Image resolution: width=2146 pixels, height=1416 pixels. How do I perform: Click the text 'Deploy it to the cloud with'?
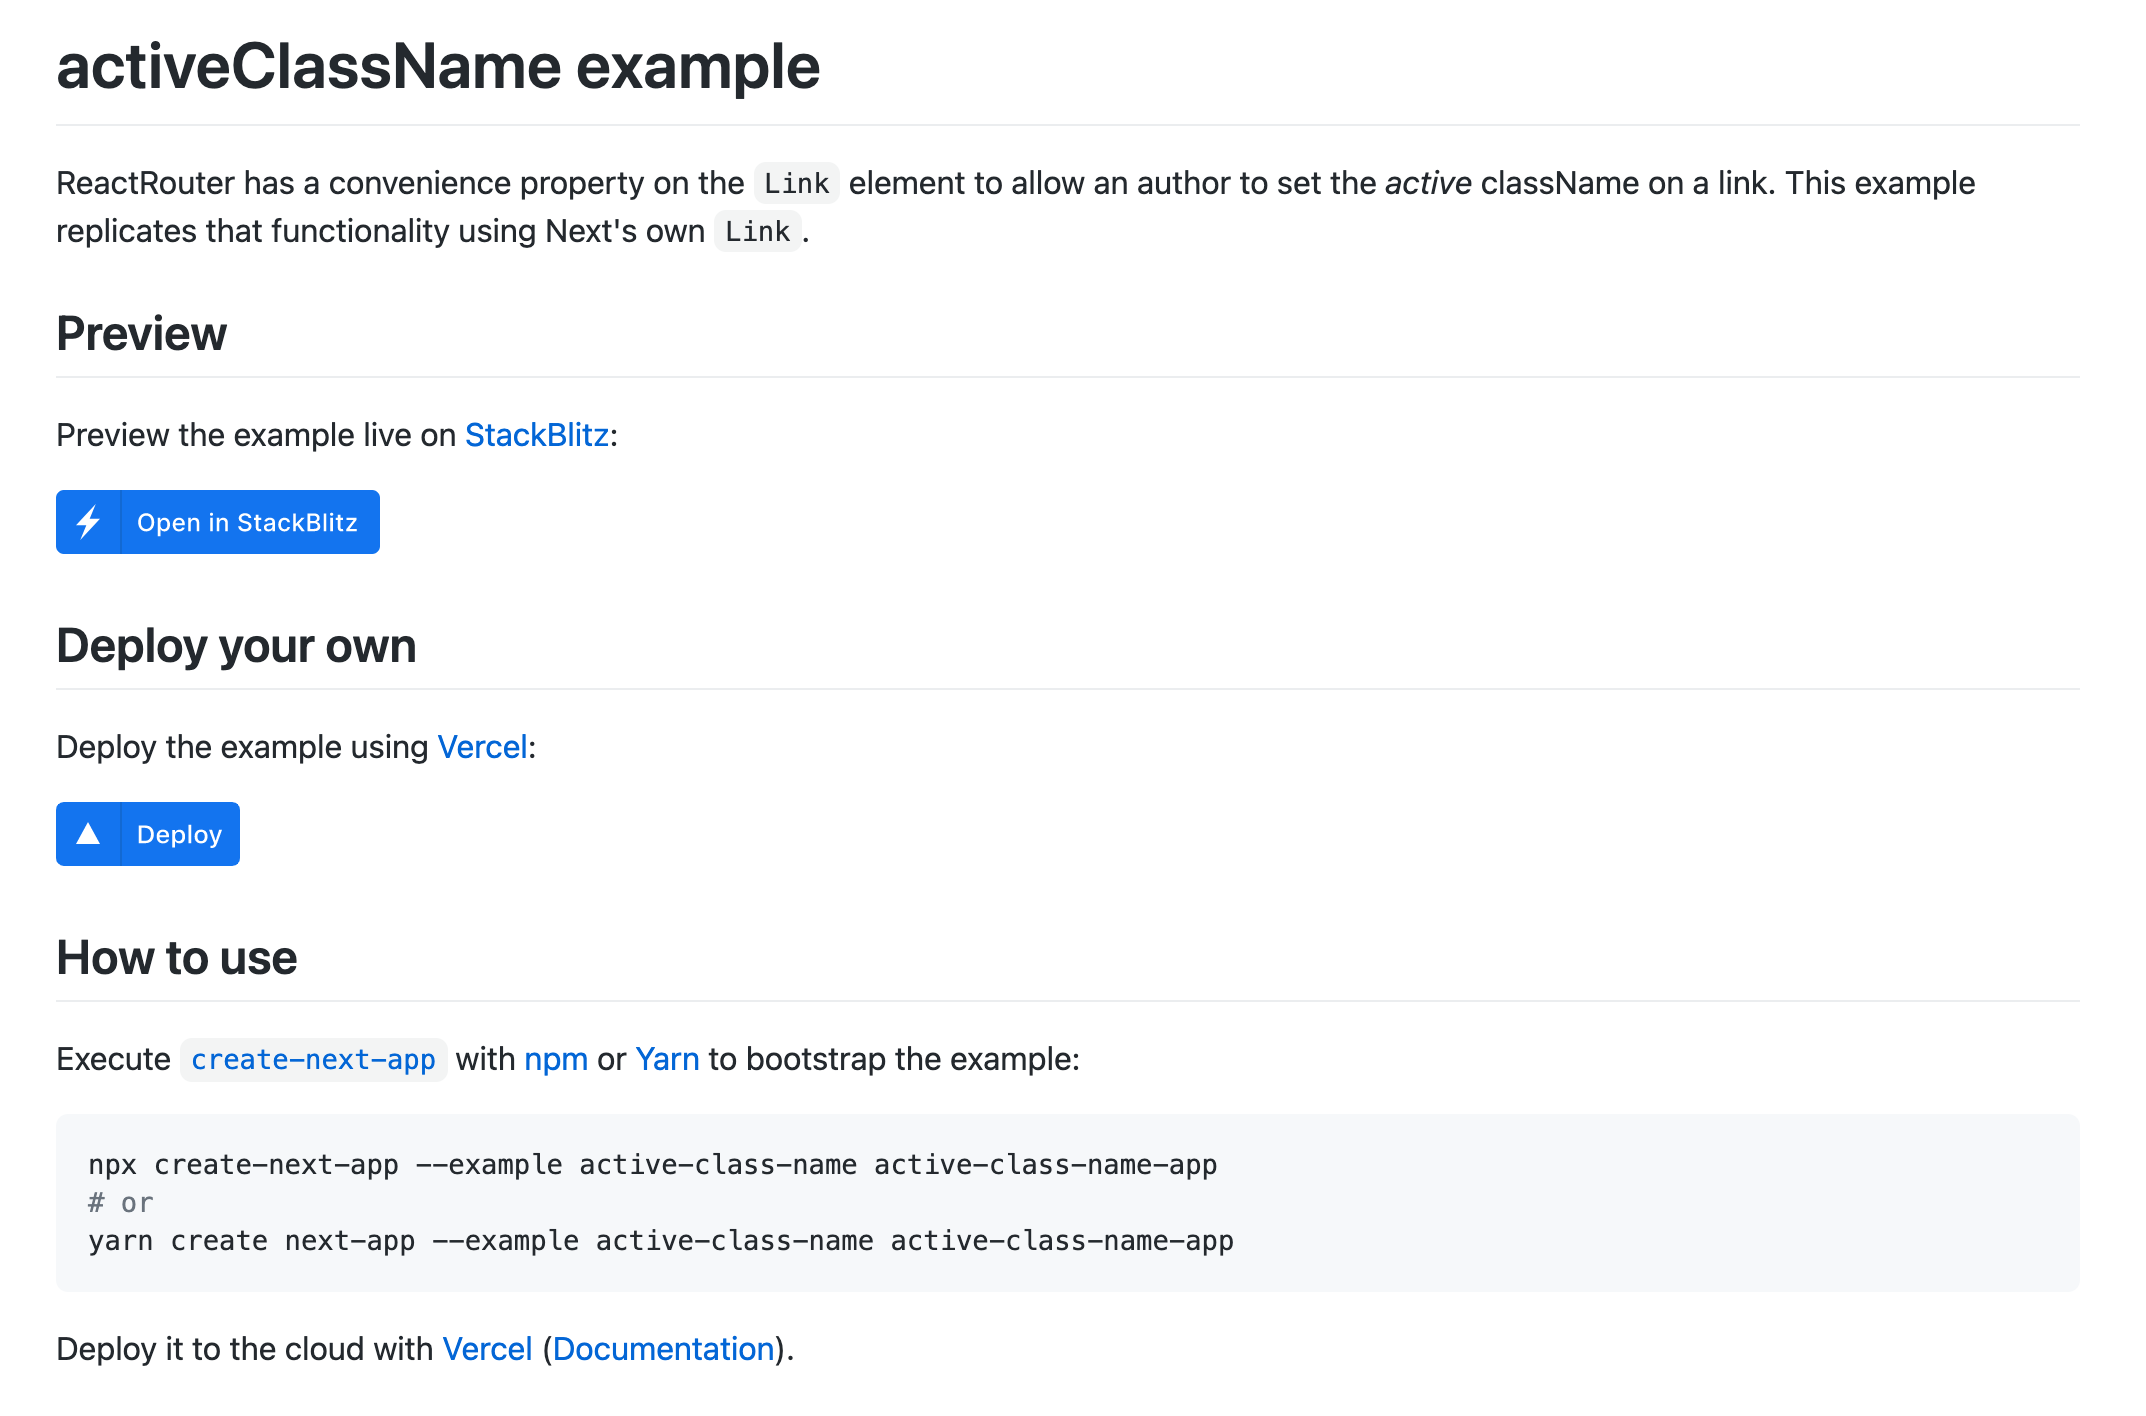tap(245, 1349)
